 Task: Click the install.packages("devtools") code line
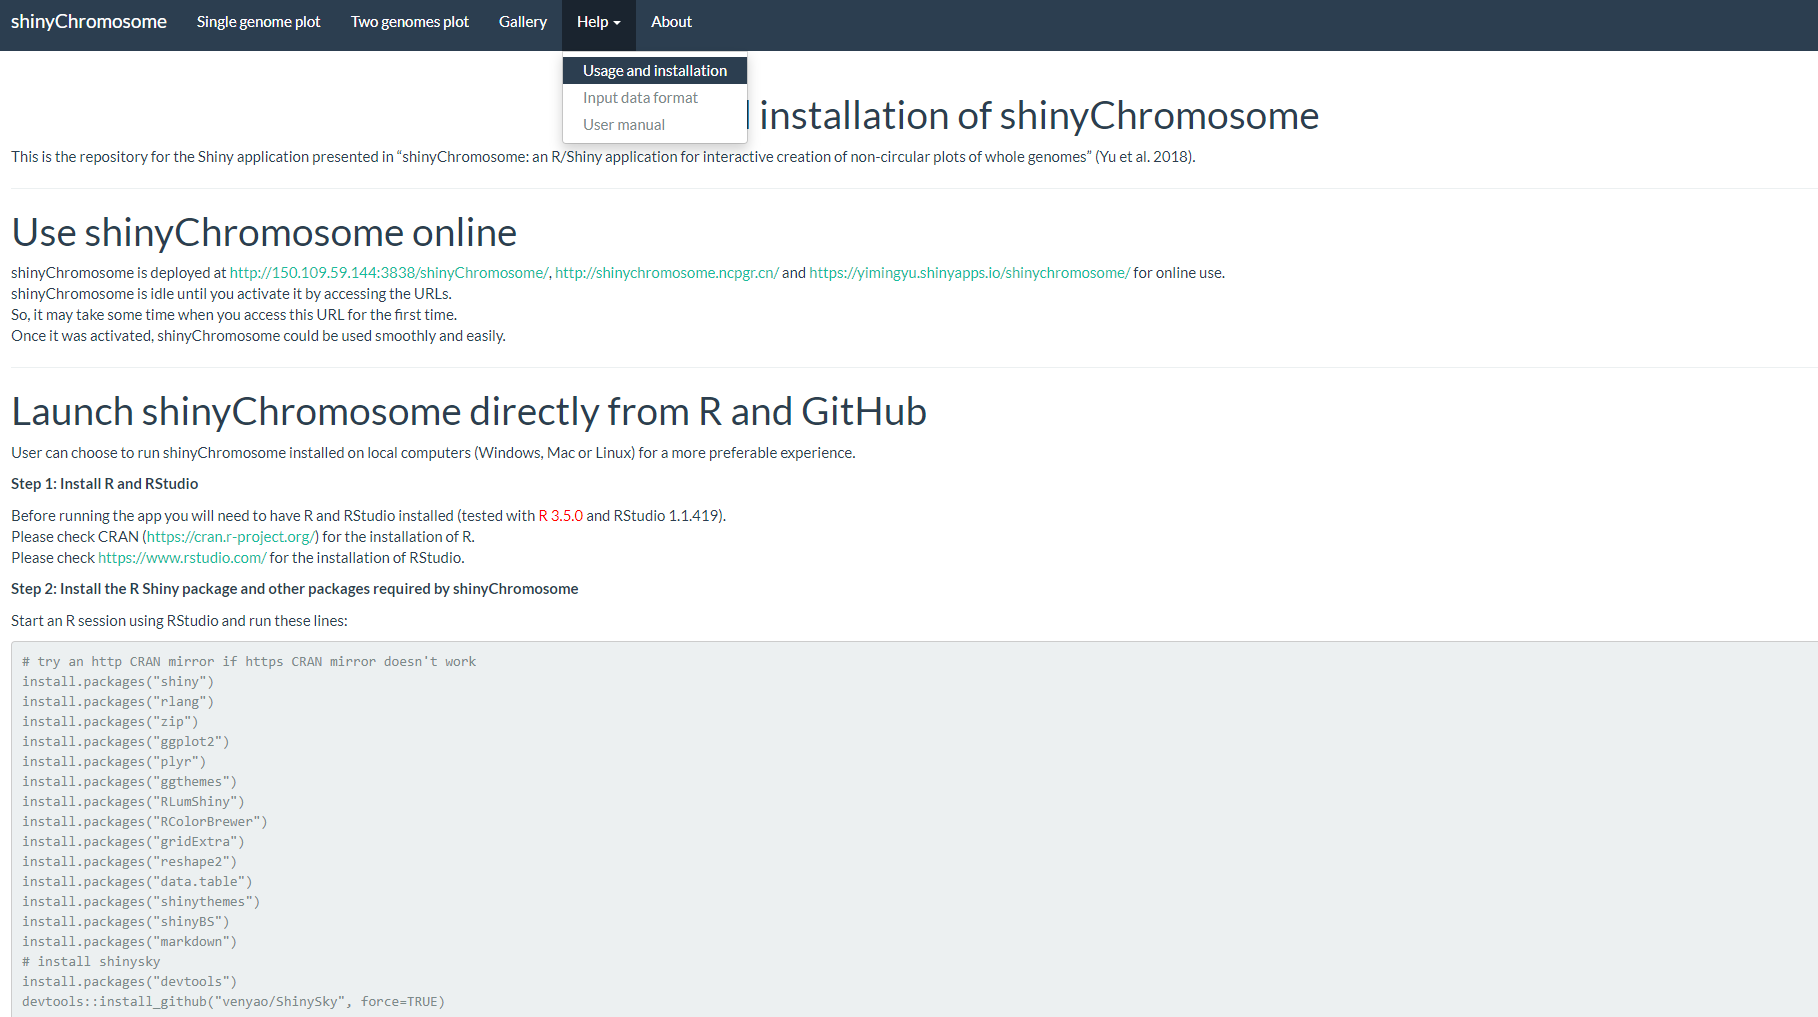click(x=130, y=982)
